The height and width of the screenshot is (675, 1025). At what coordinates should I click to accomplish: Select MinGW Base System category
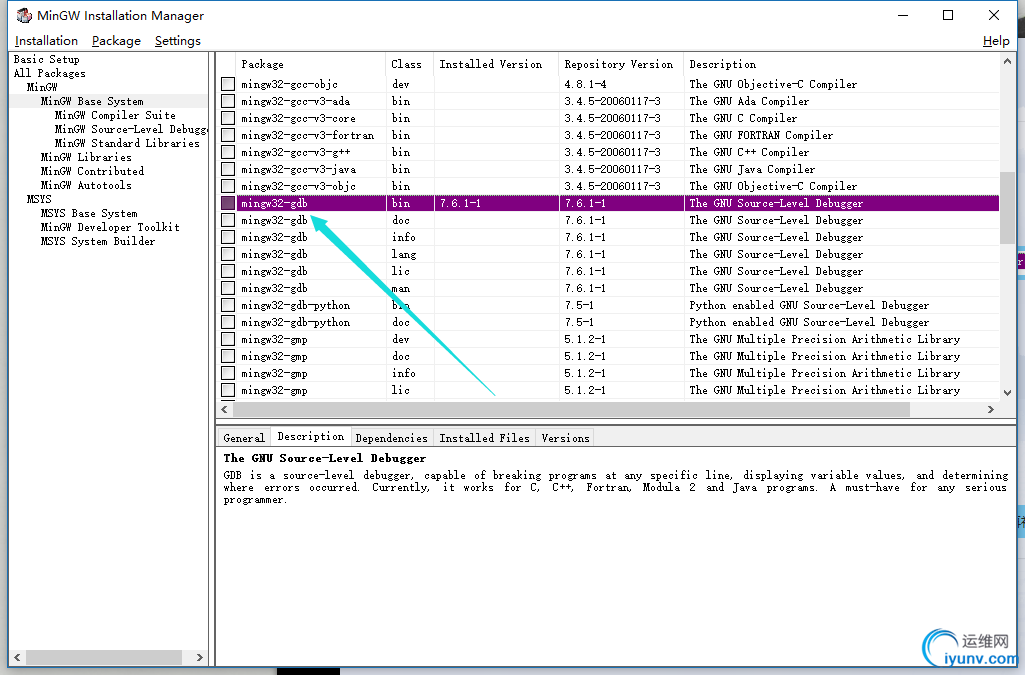[x=92, y=101]
